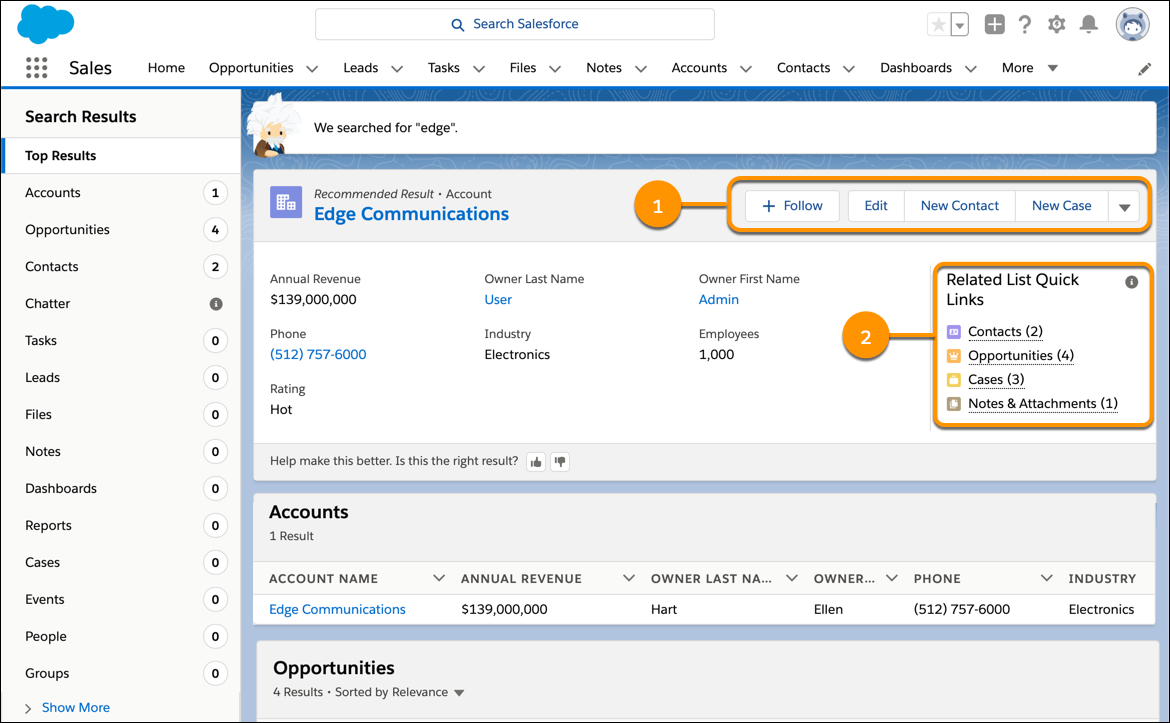The height and width of the screenshot is (723, 1170).
Task: Expand the Notes tab dropdown chevron
Action: coord(640,69)
